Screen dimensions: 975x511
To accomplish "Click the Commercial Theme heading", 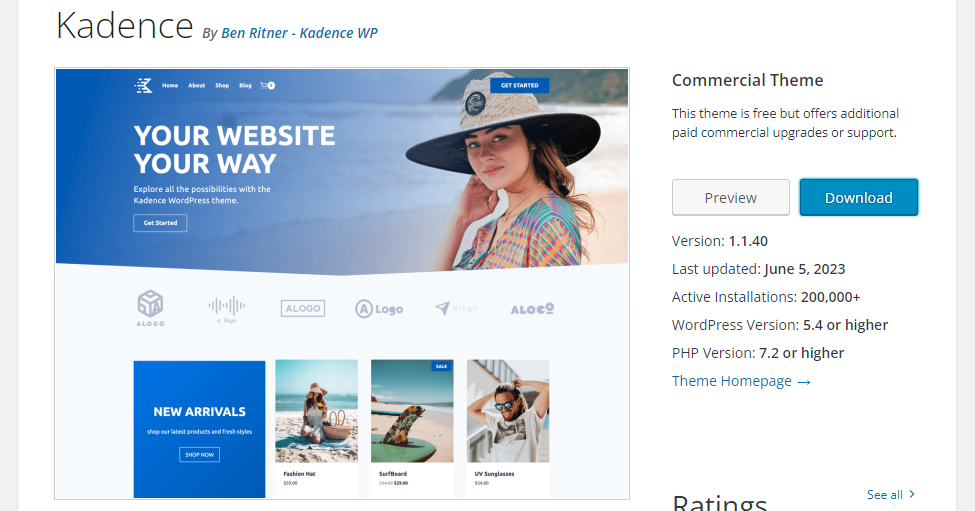I will [747, 80].
